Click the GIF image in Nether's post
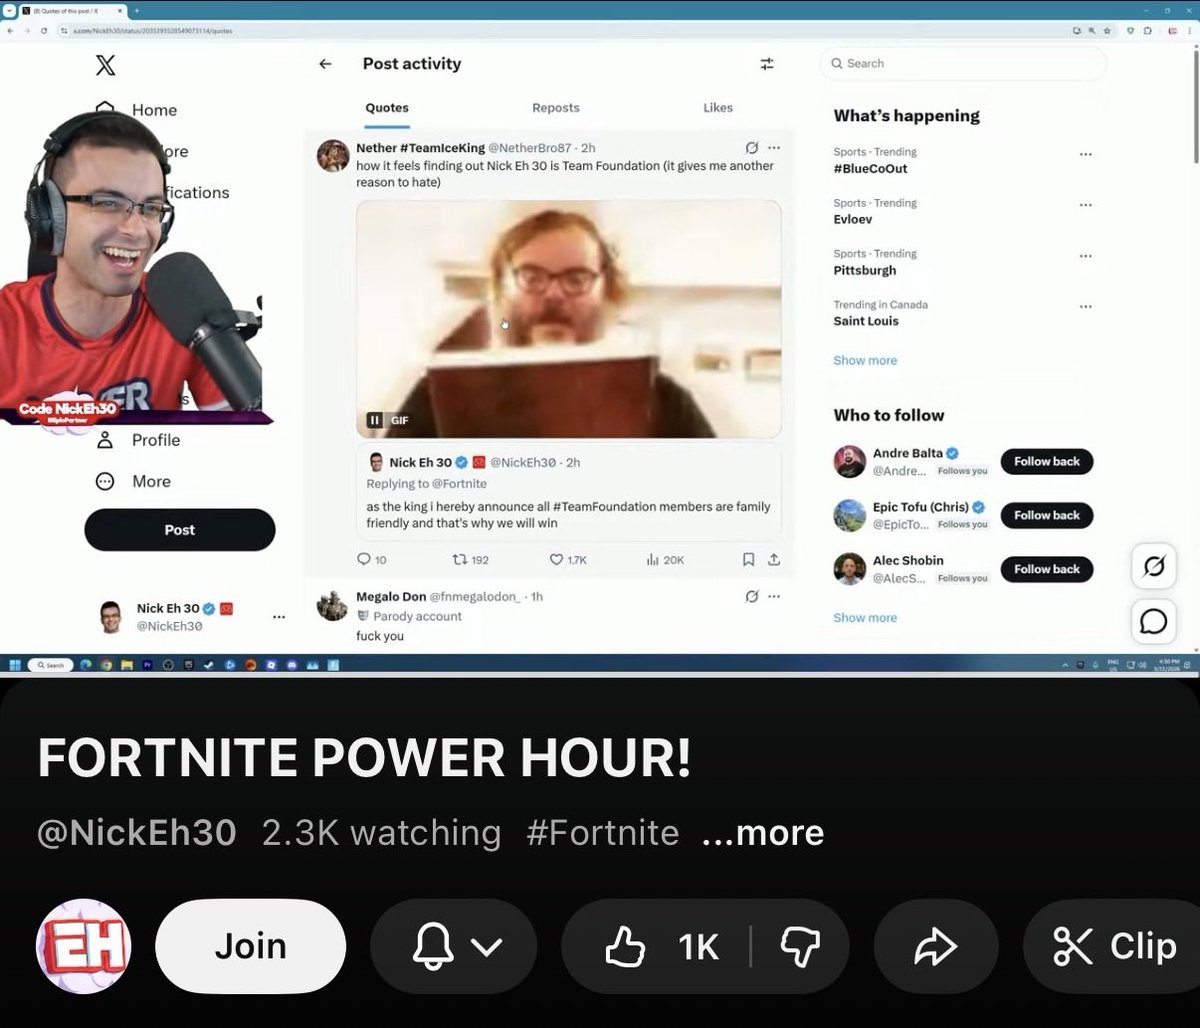 [569, 319]
